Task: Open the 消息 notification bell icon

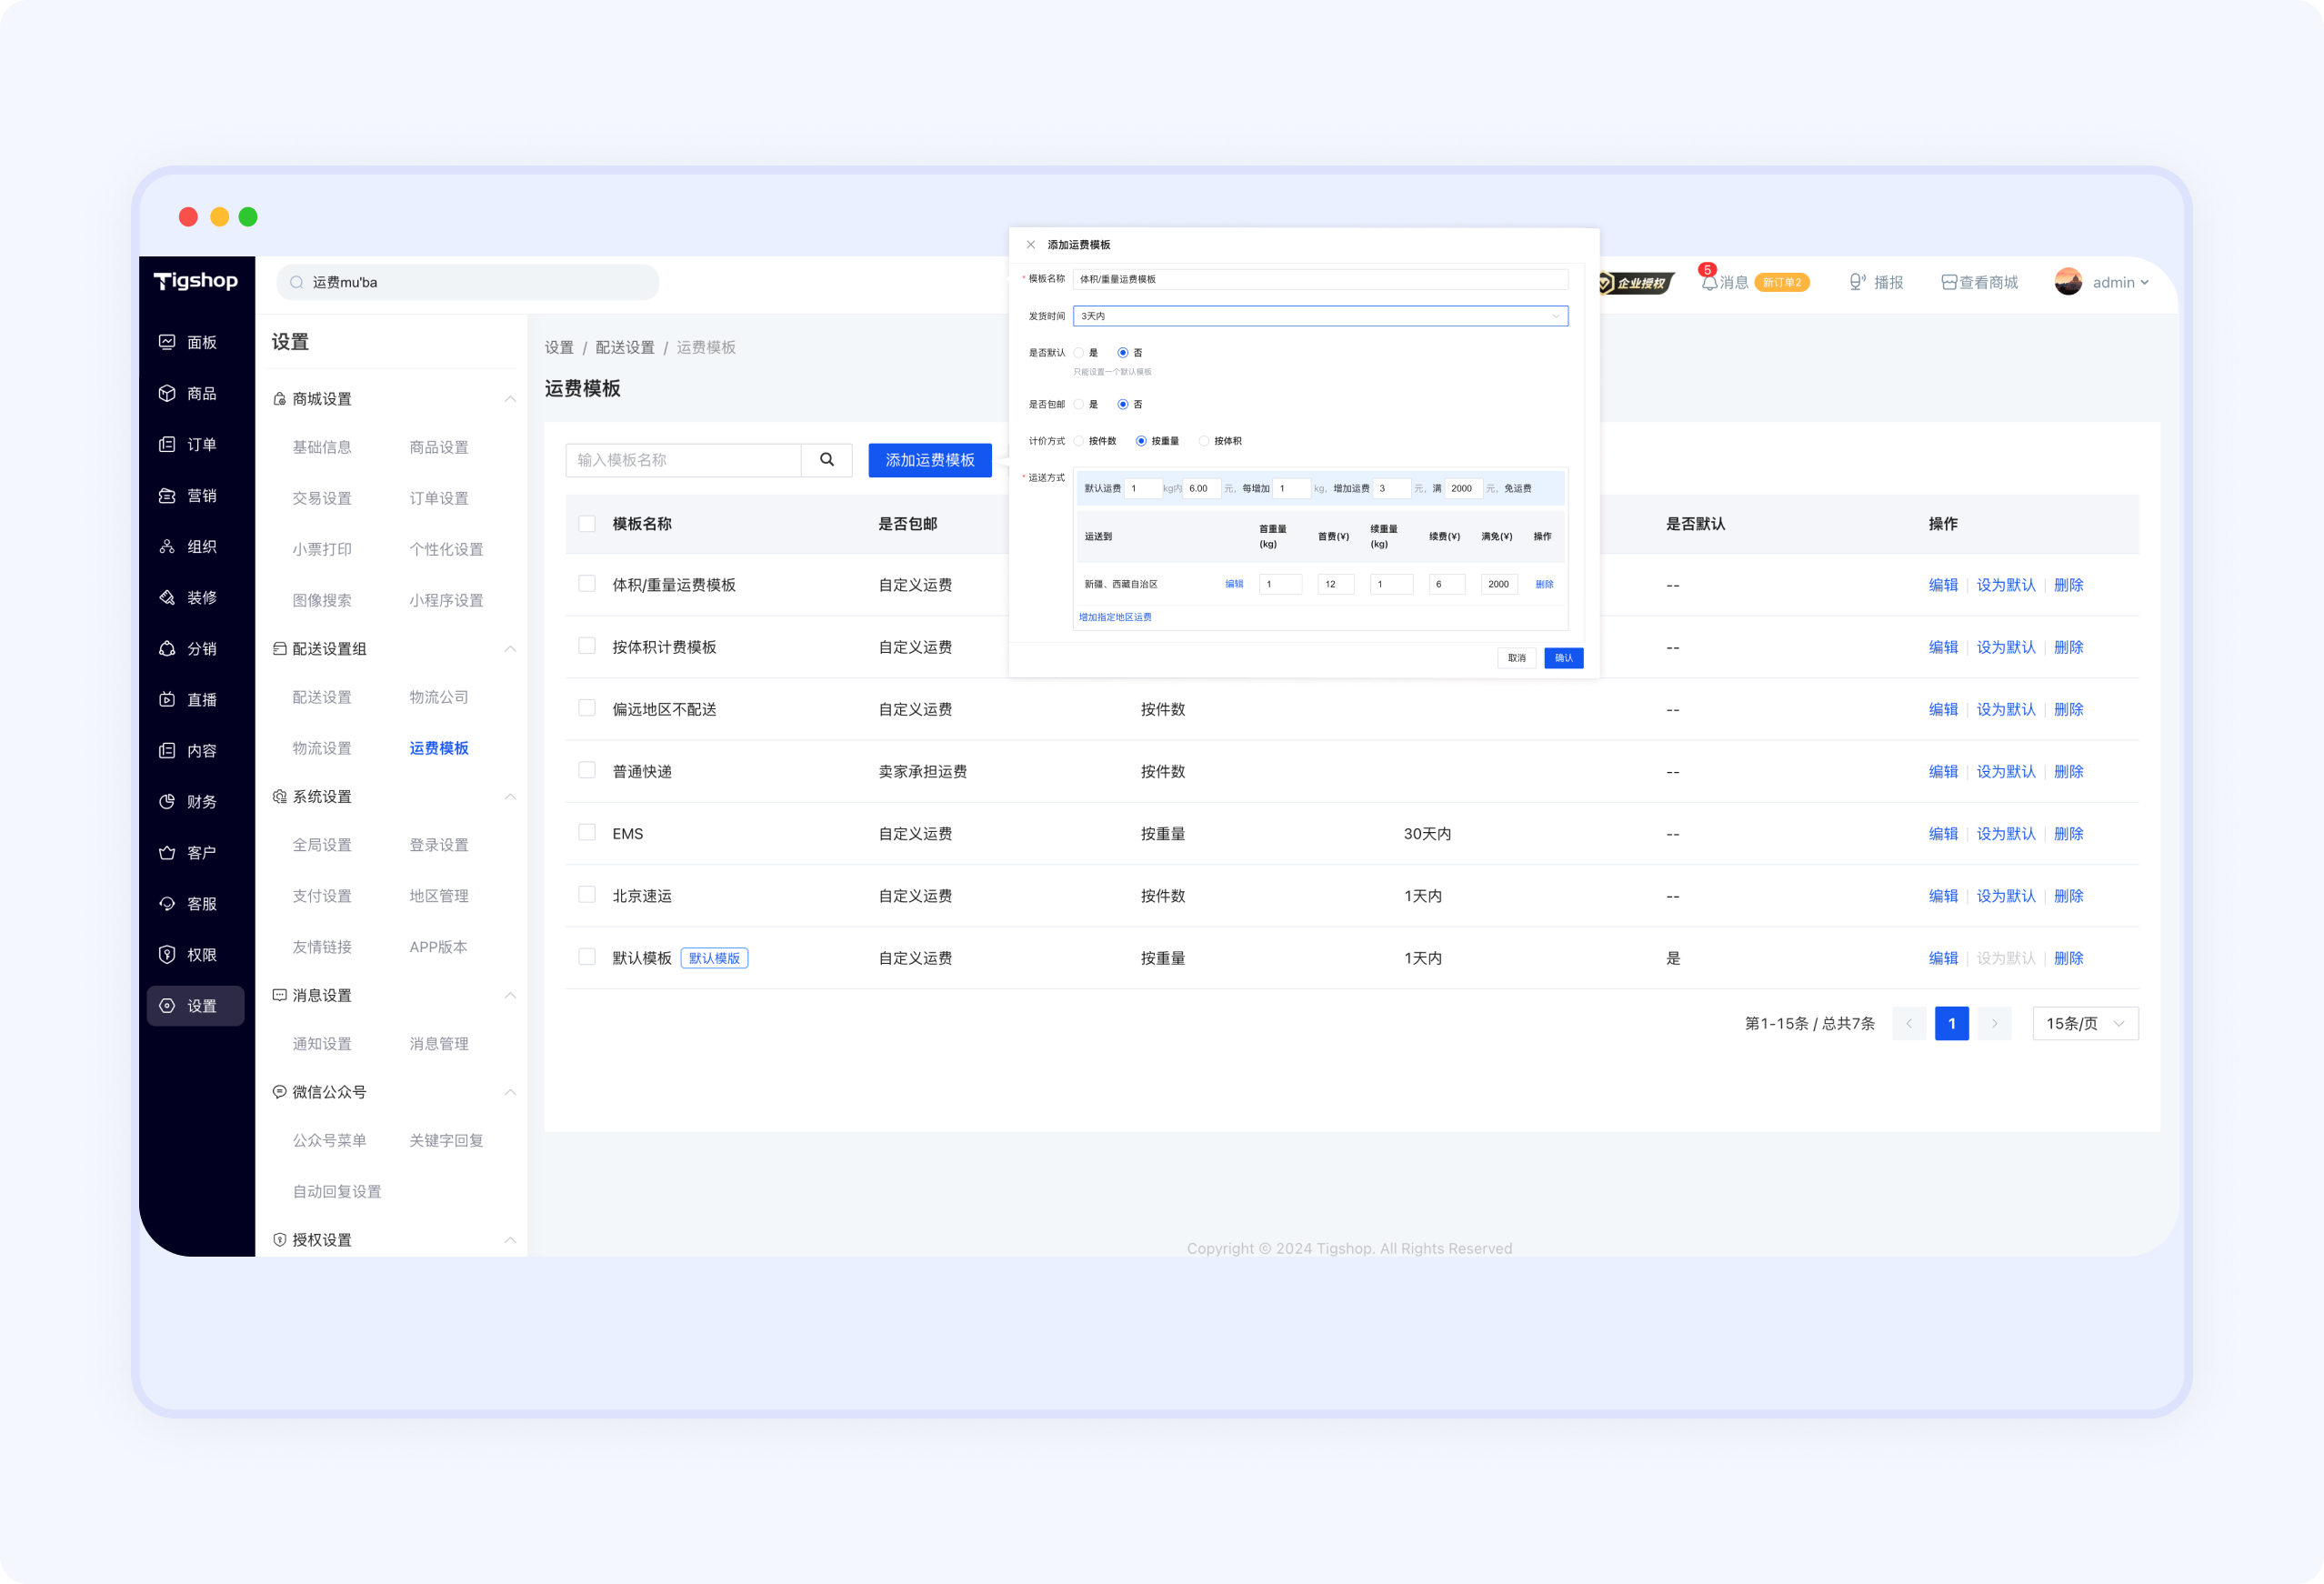Action: click(x=1709, y=282)
